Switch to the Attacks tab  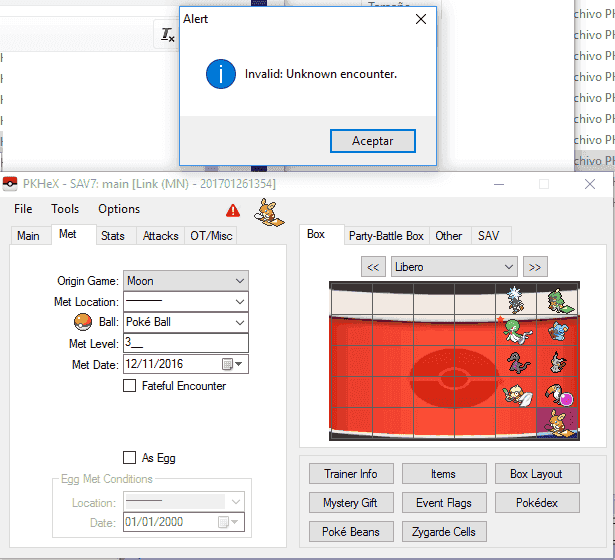pyautogui.click(x=160, y=236)
